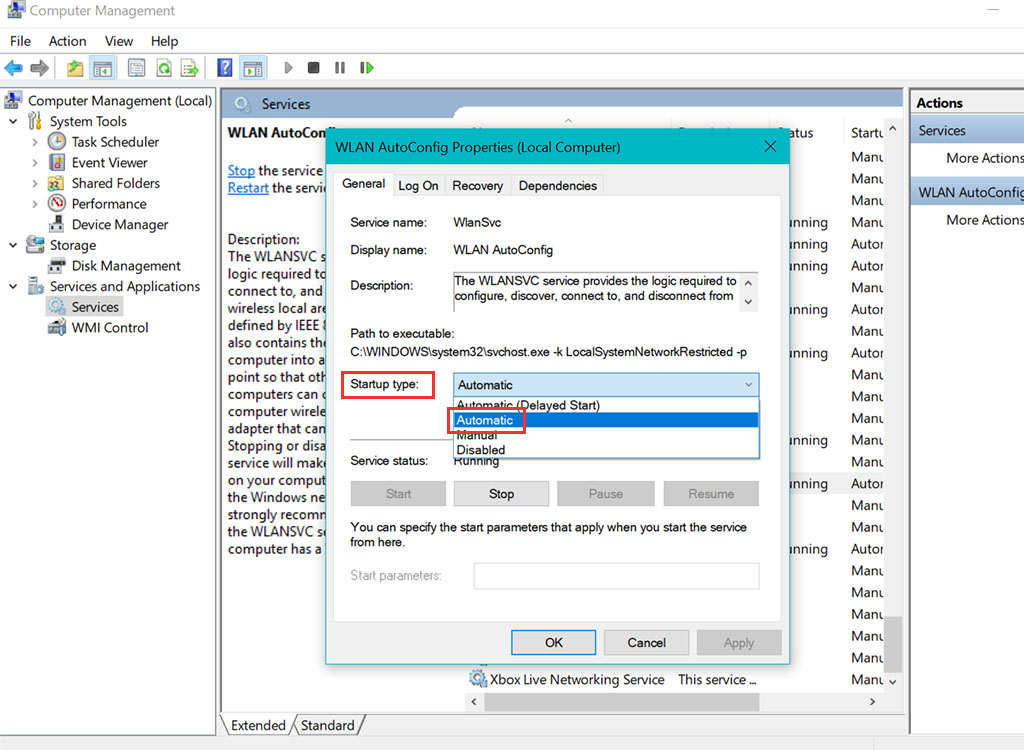This screenshot has width=1024, height=750.
Task: Select Shared Folders icon in tree
Action: point(56,183)
